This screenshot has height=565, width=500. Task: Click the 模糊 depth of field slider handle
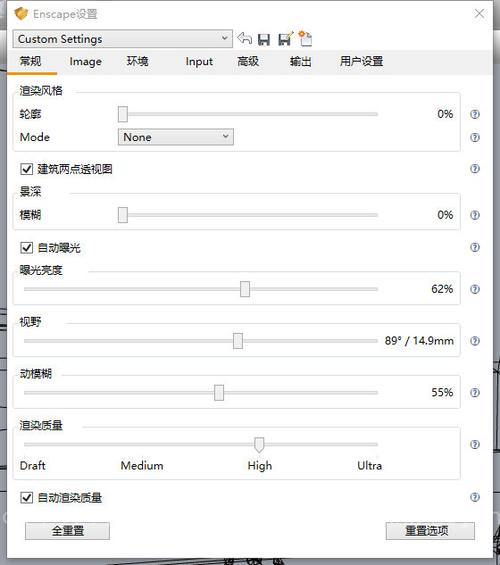(123, 215)
